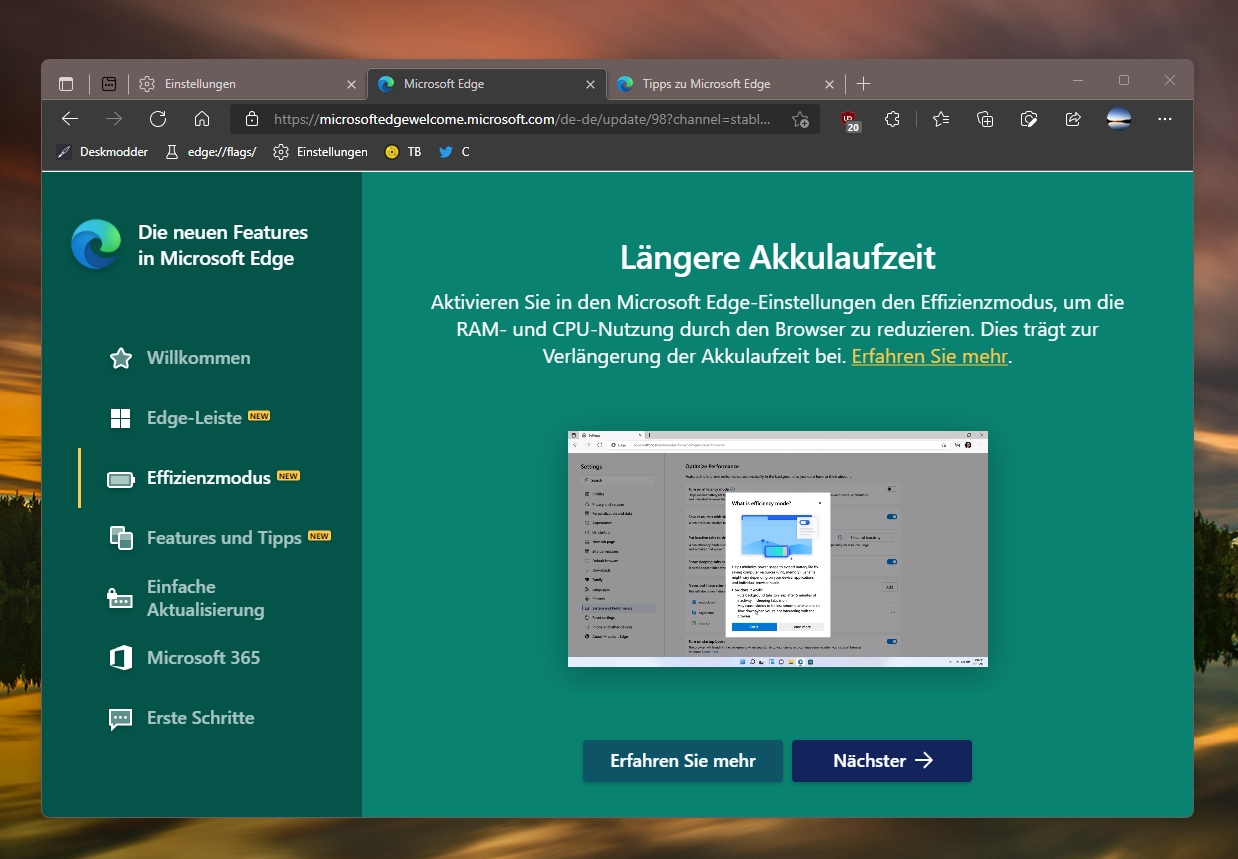Close the Microsoft Edge tab
The height and width of the screenshot is (859, 1238).
pyautogui.click(x=591, y=84)
